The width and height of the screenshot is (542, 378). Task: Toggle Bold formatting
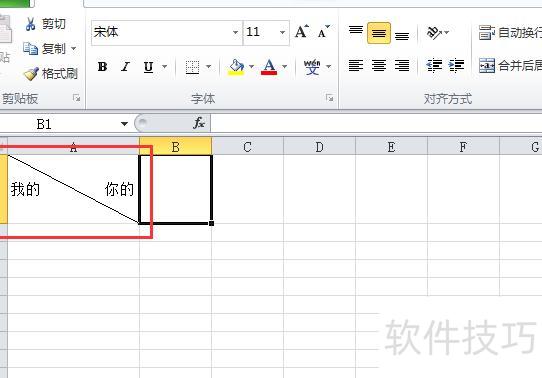click(102, 66)
